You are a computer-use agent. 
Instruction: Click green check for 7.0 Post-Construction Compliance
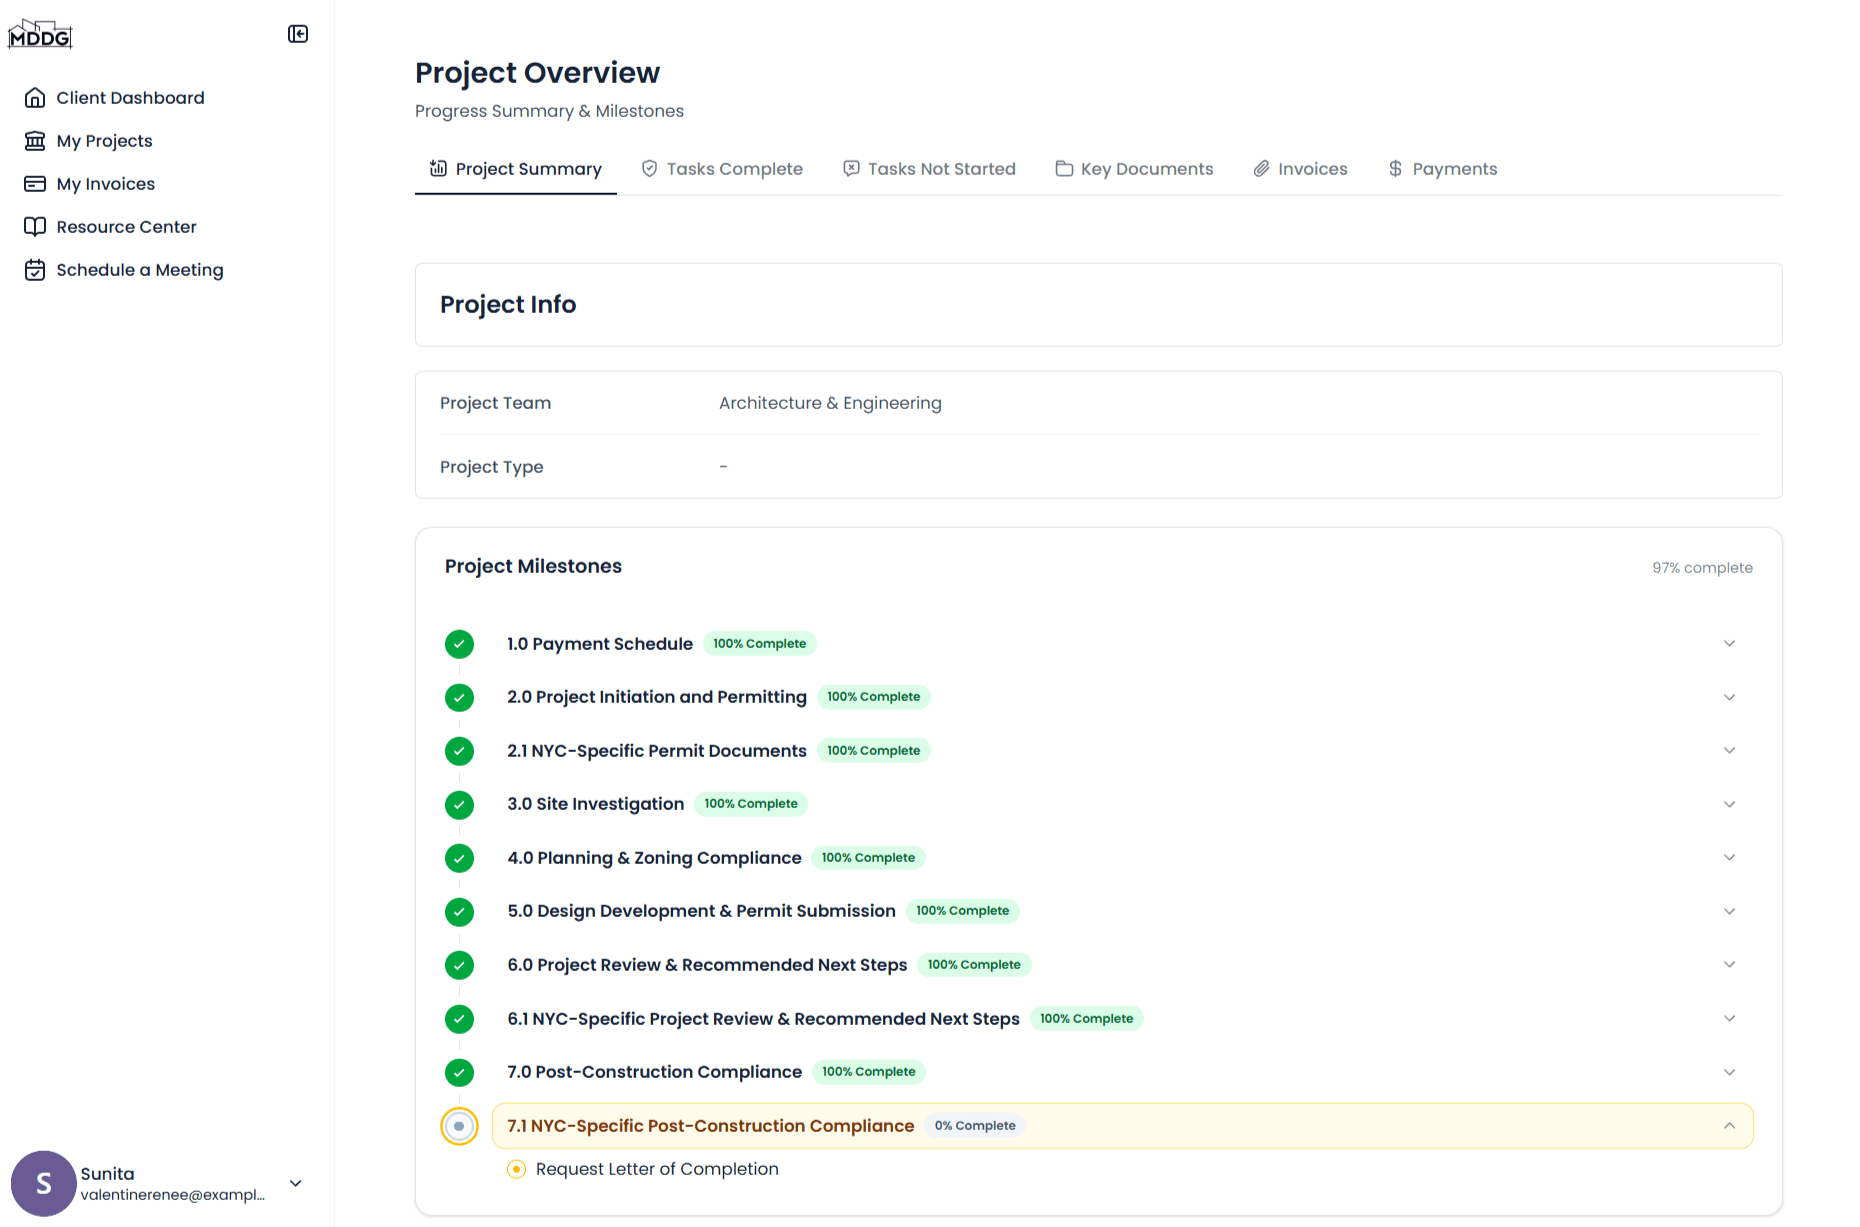tap(459, 1072)
